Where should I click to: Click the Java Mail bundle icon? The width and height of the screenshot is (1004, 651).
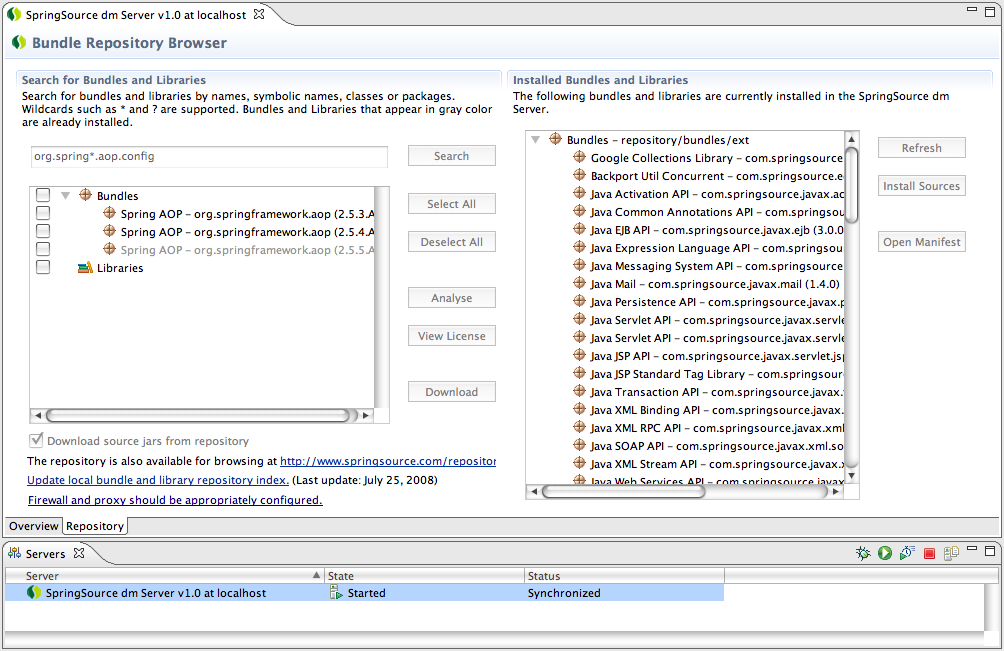579,283
